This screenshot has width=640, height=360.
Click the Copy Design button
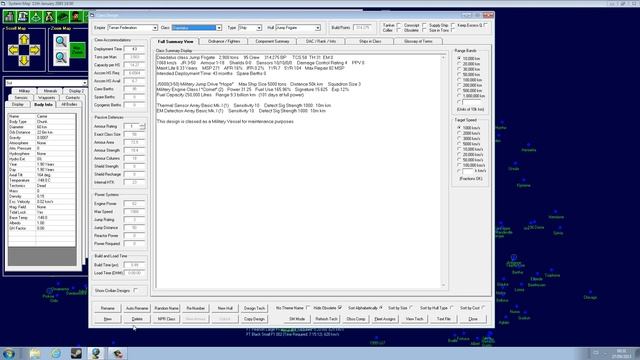pyautogui.click(x=254, y=319)
